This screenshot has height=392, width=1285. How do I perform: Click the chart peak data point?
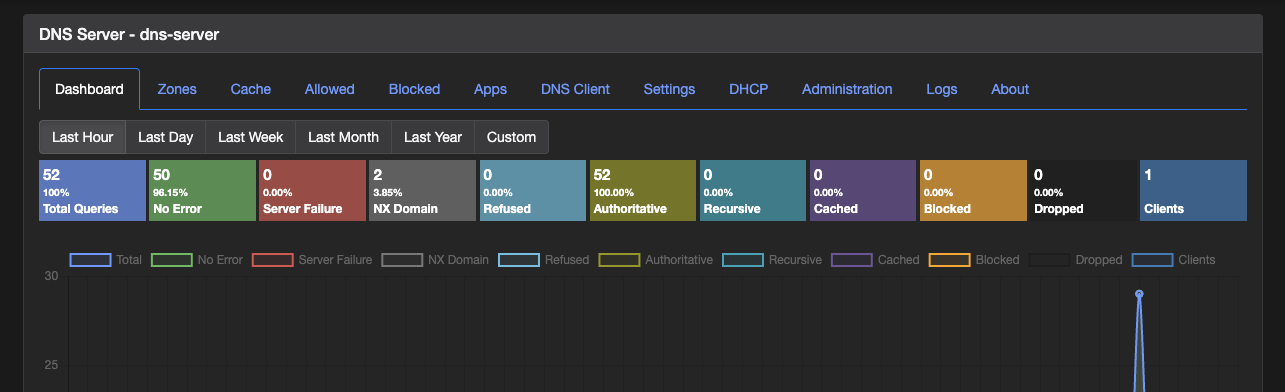point(1139,294)
